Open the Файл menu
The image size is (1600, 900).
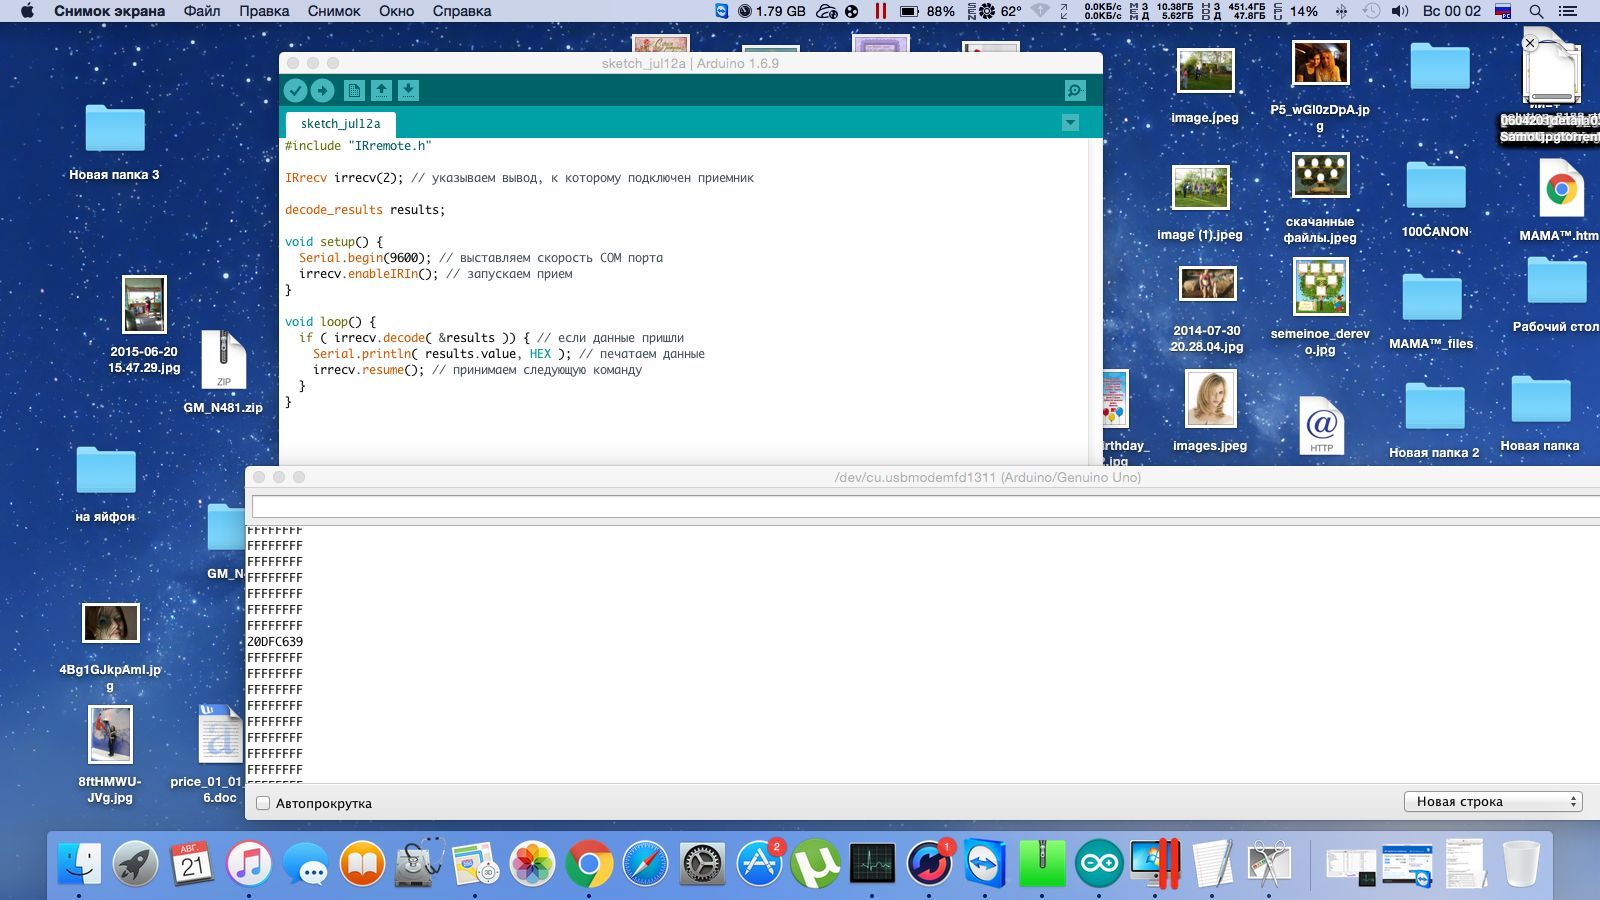tap(202, 11)
